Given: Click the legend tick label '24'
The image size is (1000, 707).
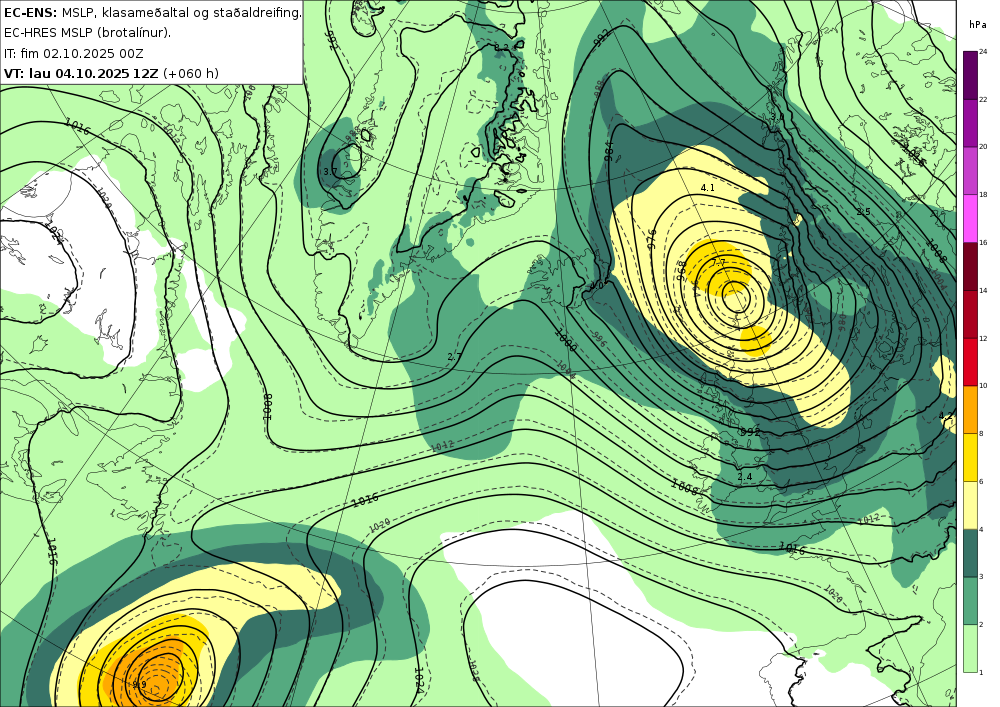Looking at the screenshot, I should tap(983, 52).
